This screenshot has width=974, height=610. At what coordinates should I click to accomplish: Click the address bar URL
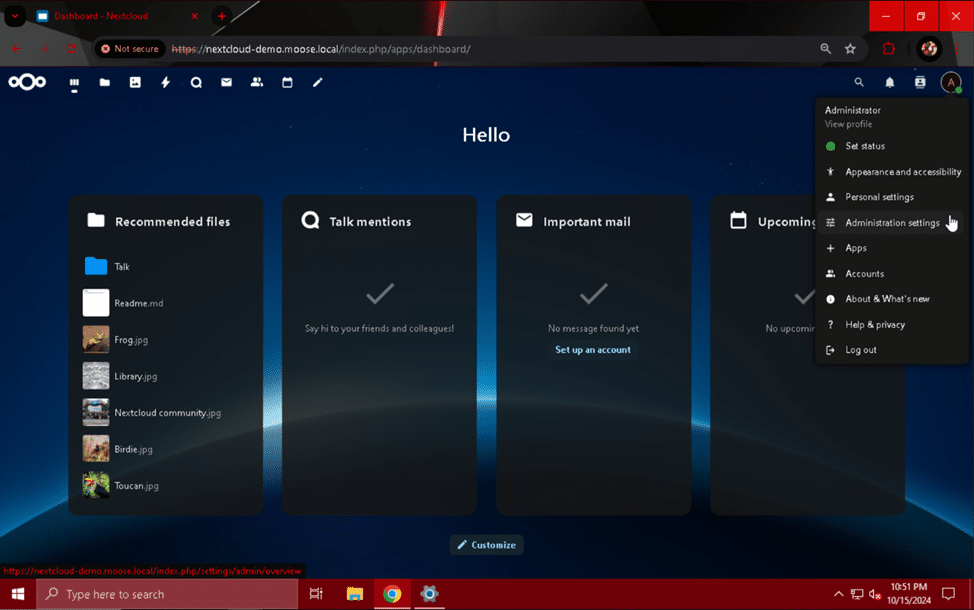[321, 49]
